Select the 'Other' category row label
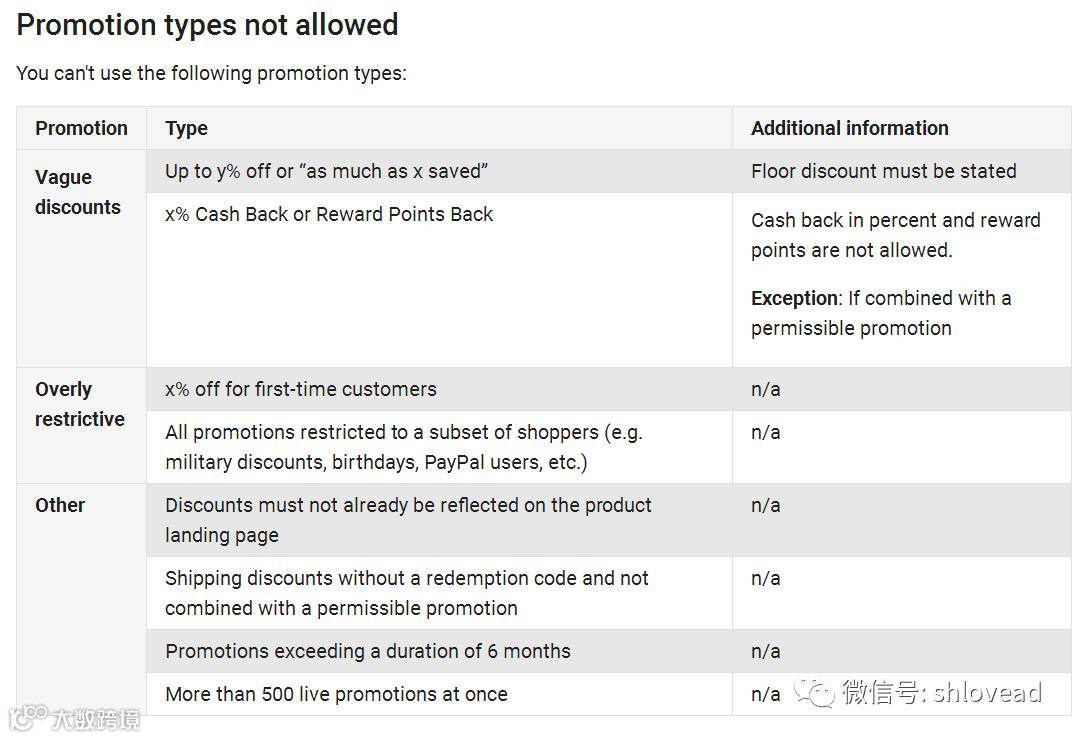The image size is (1077, 739). [60, 505]
